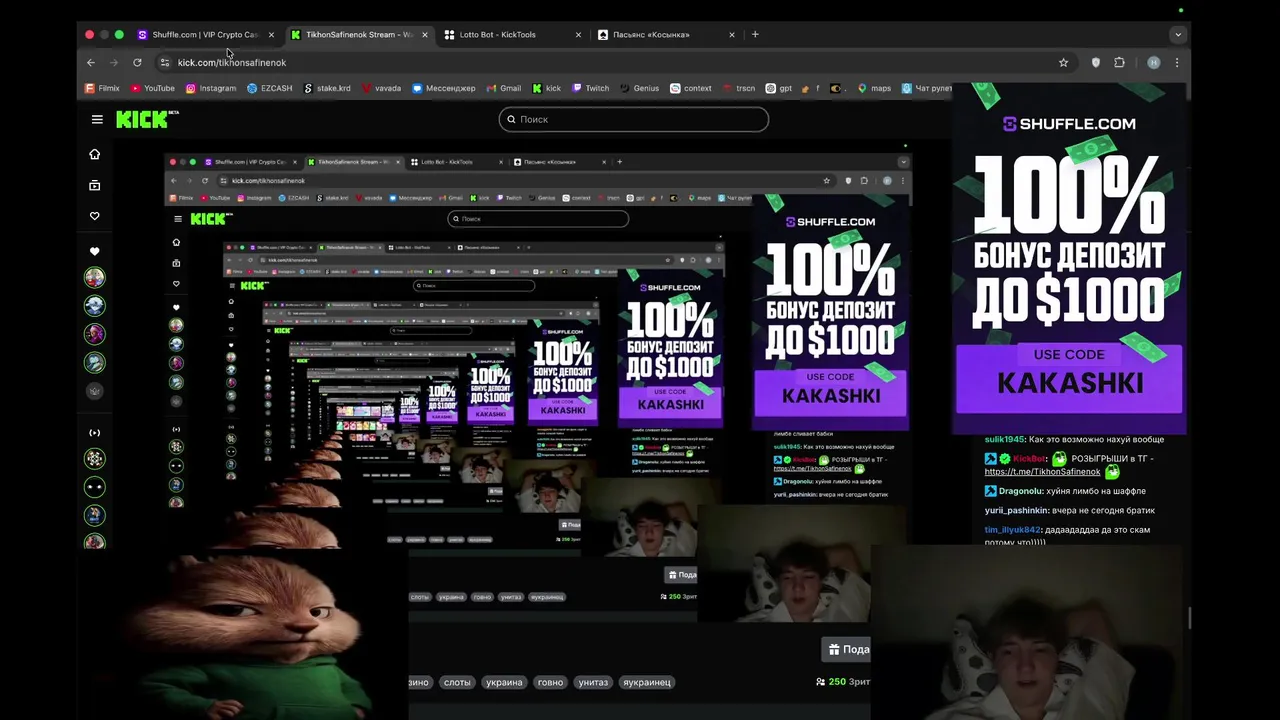Open the EZCASH bookmark
Image resolution: width=1280 pixels, height=720 pixels.
pyautogui.click(x=269, y=88)
